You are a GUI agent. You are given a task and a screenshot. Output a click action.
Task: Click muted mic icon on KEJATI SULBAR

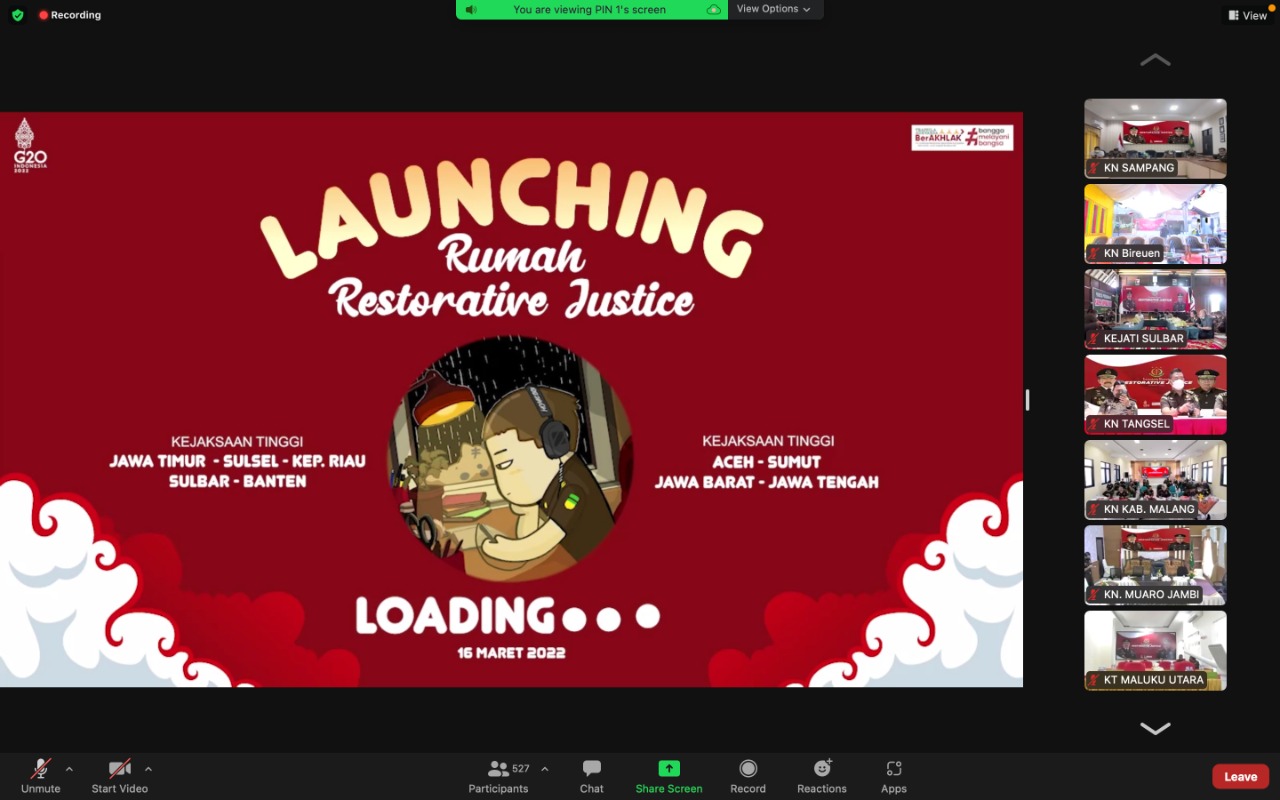point(1094,338)
